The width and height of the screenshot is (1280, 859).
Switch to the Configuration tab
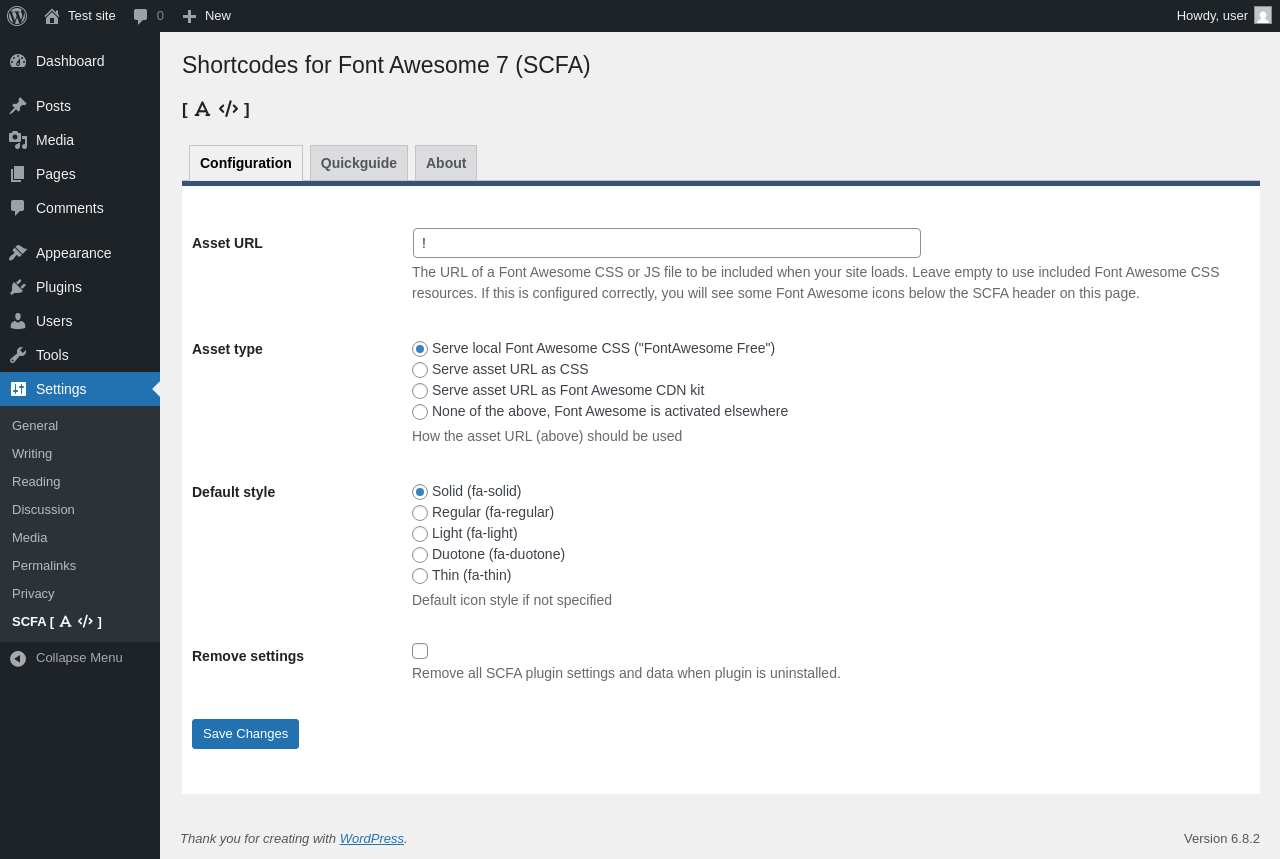[246, 163]
